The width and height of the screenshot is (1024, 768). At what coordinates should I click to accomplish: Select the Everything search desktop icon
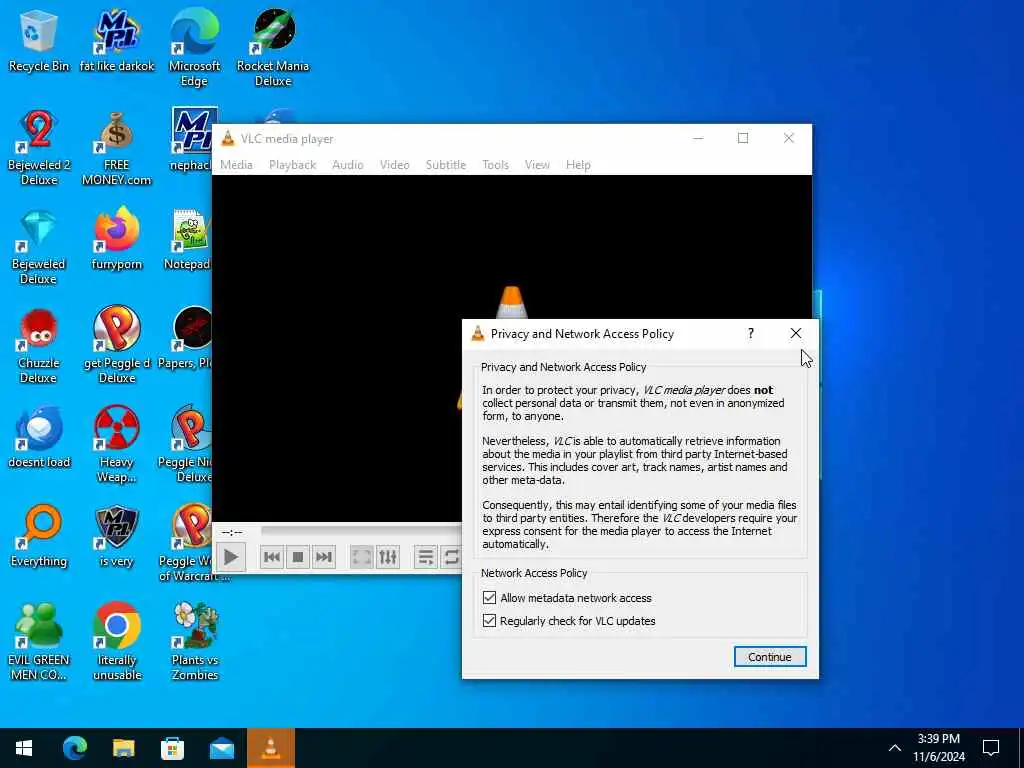tap(39, 536)
